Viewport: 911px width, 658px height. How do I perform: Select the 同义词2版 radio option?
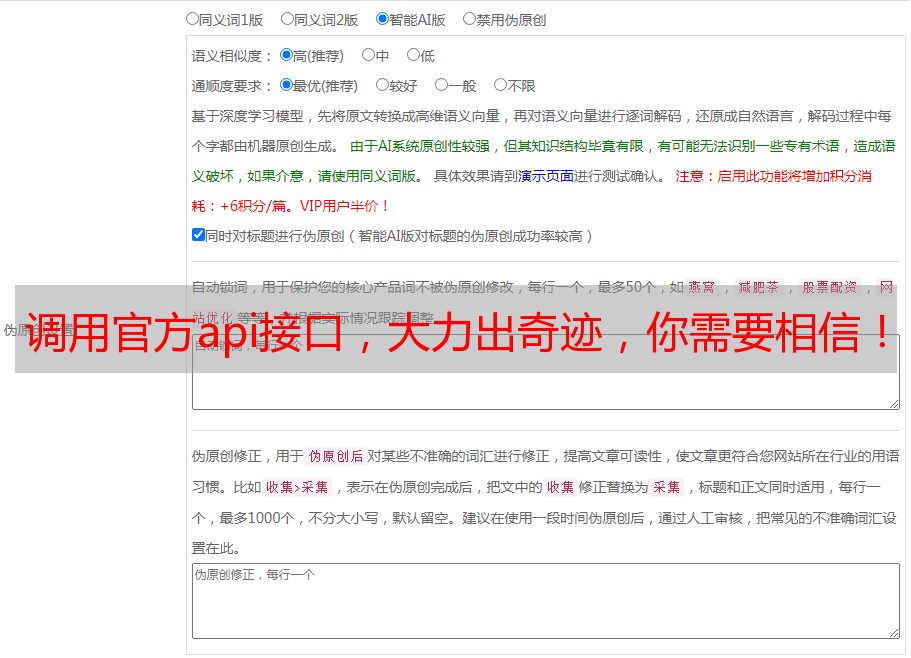tap(287, 19)
